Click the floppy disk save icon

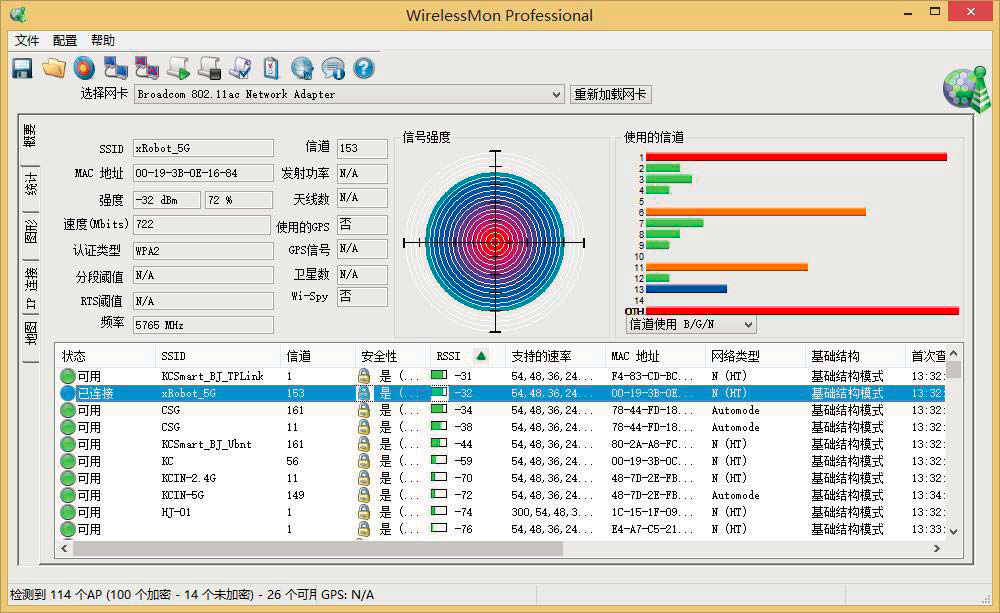[22, 68]
